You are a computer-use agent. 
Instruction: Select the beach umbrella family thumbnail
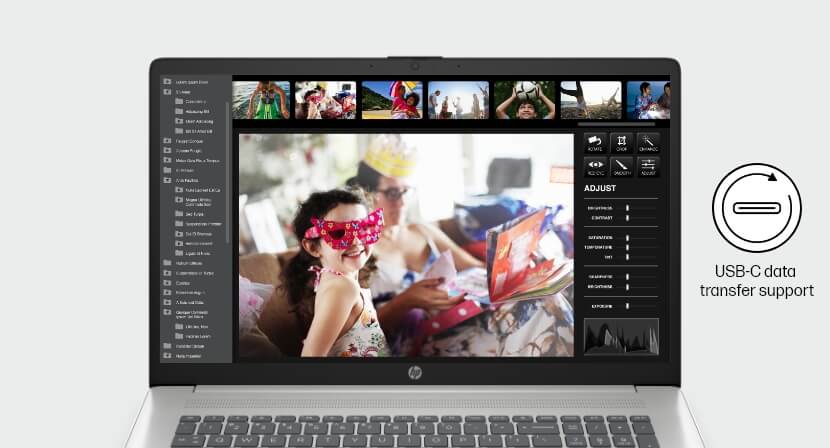[391, 100]
